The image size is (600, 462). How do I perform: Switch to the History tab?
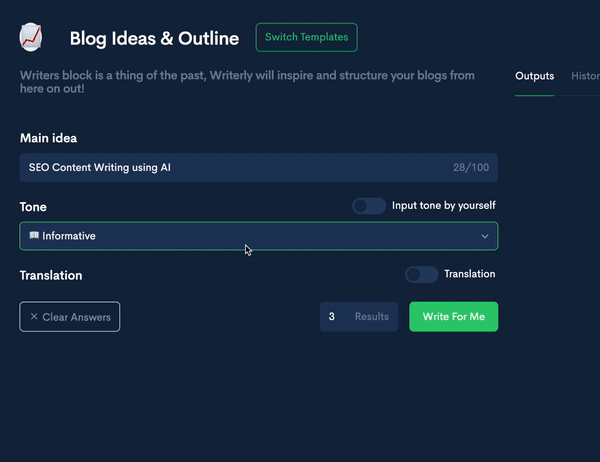coord(585,76)
